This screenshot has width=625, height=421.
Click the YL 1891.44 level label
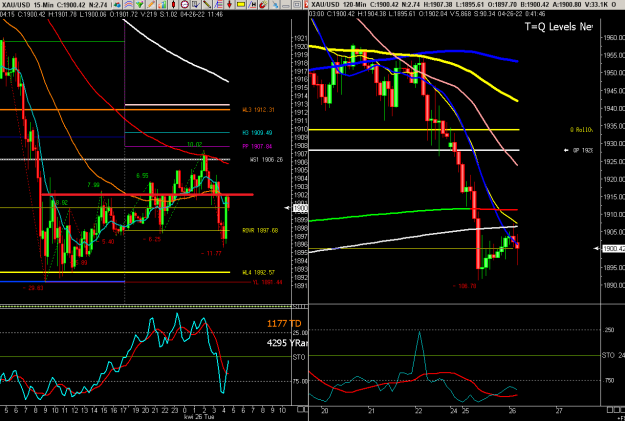[x=267, y=282]
